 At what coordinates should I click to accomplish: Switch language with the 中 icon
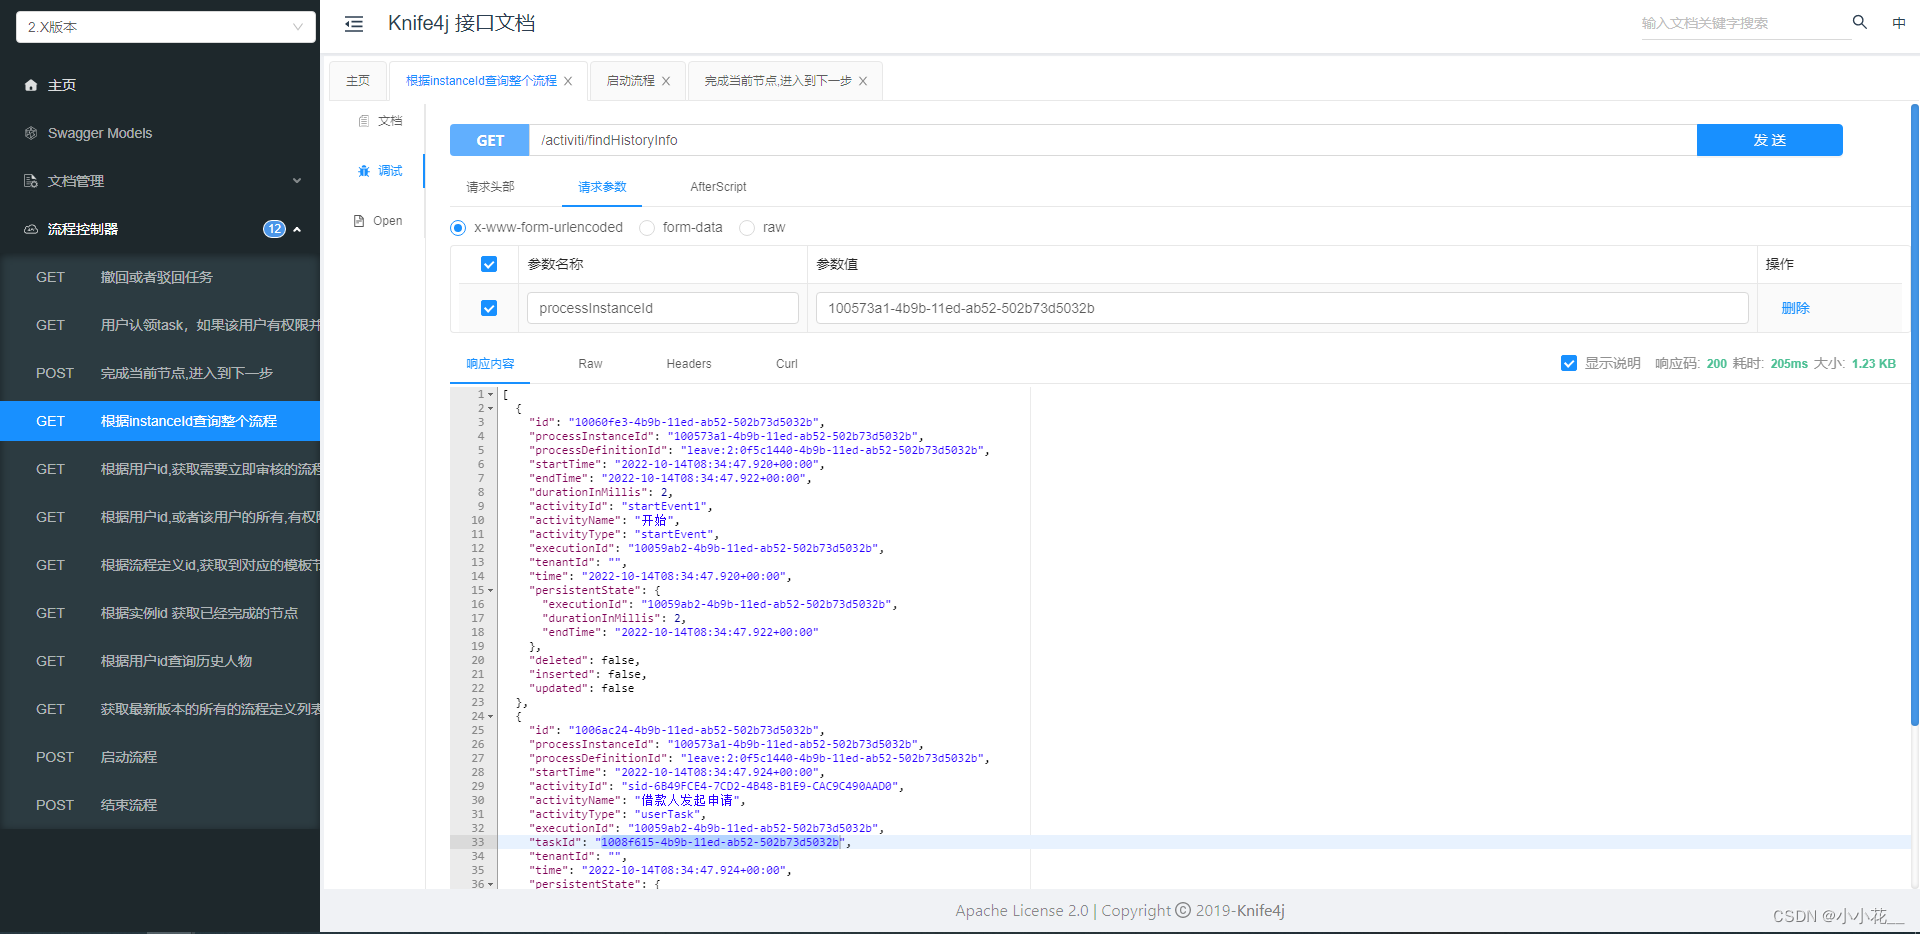tap(1899, 23)
